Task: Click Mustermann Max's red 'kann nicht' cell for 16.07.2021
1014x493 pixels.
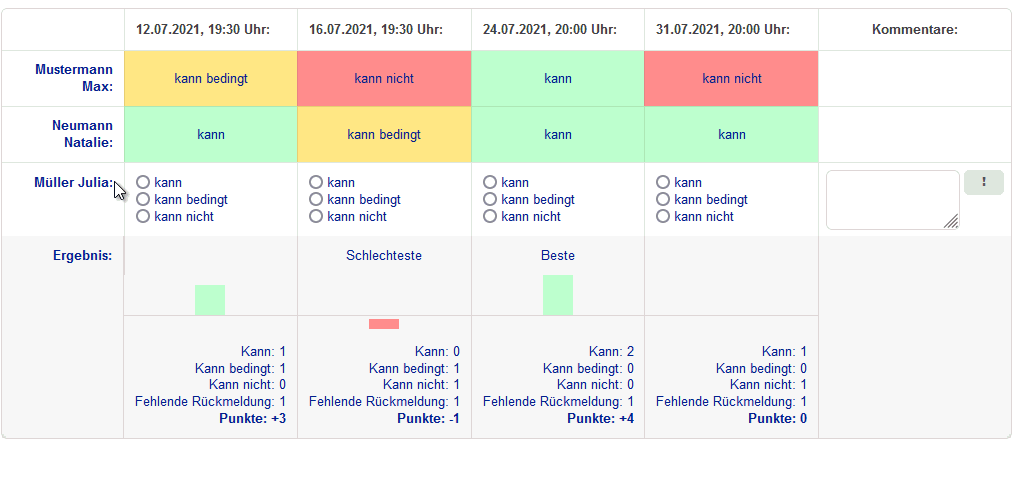Action: click(384, 78)
